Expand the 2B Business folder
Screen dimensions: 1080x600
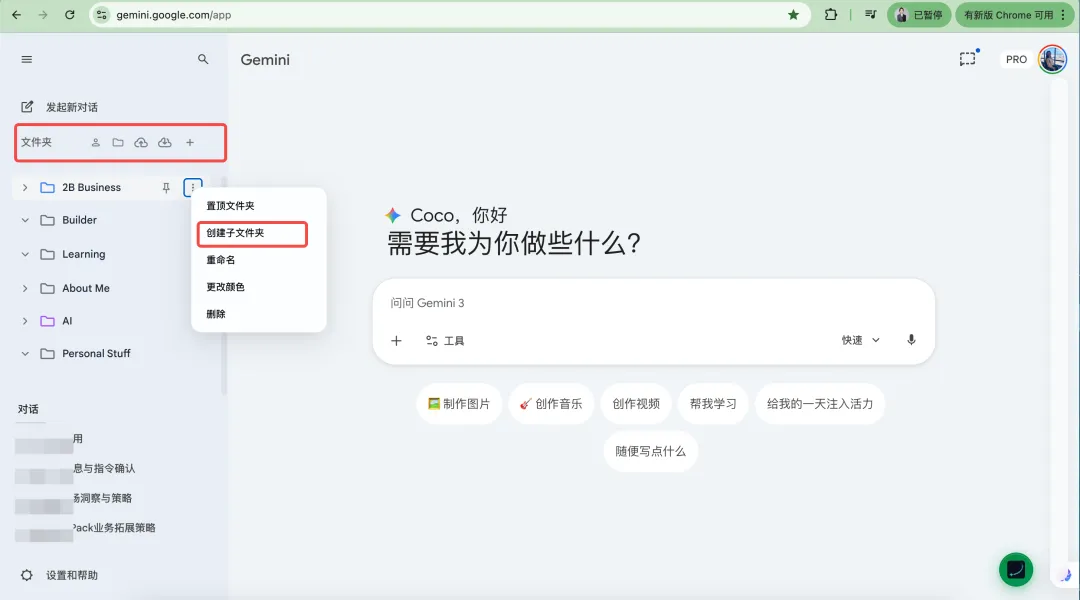25,187
